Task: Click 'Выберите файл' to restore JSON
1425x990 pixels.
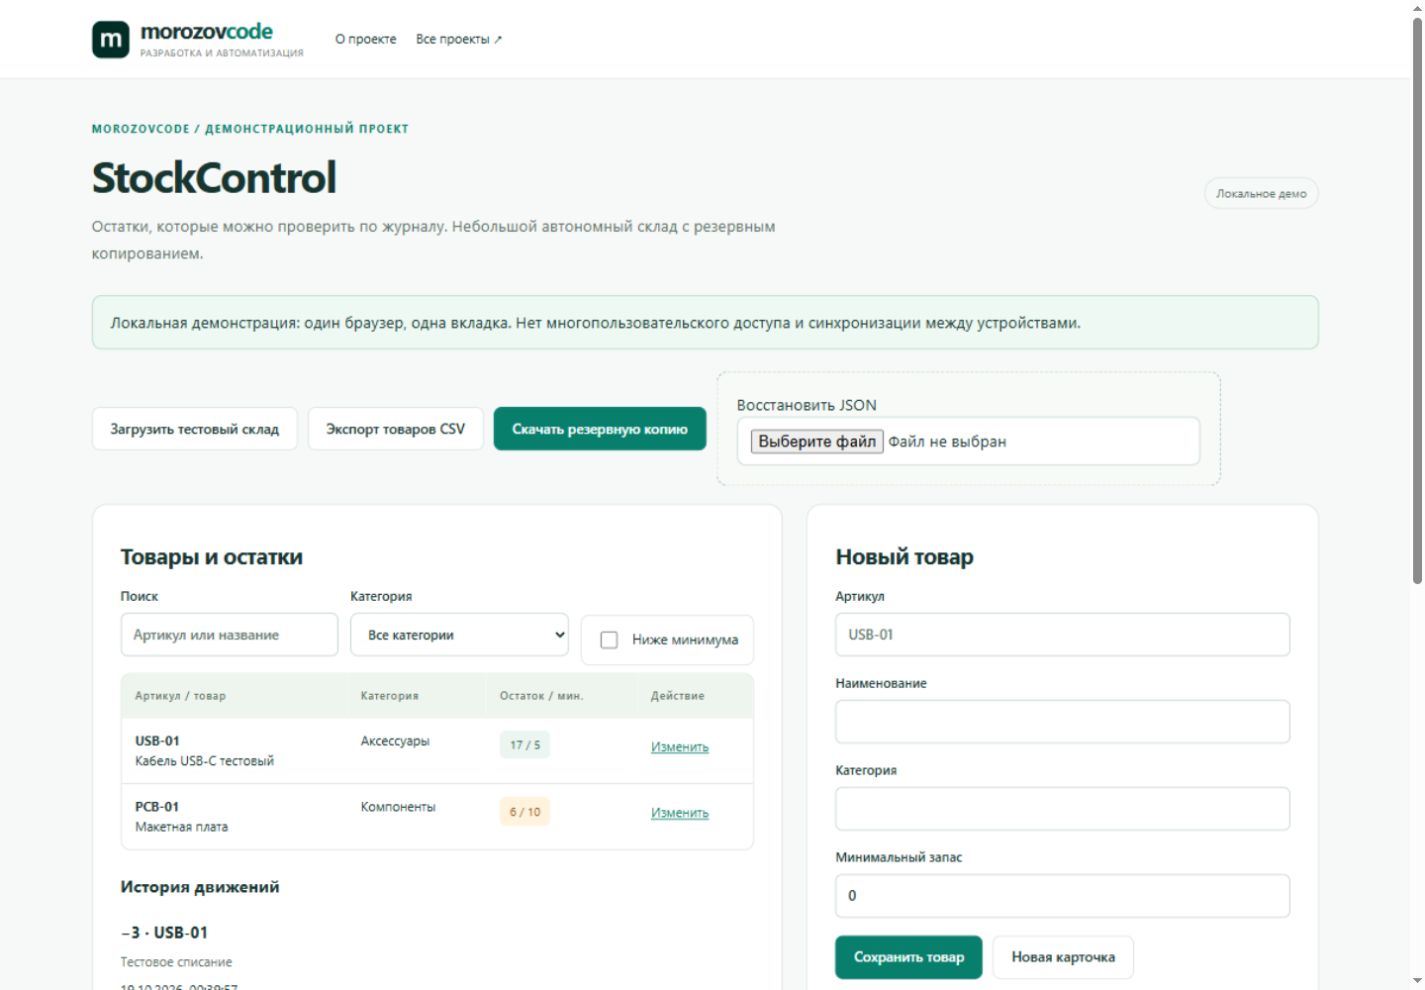Action: coord(817,442)
